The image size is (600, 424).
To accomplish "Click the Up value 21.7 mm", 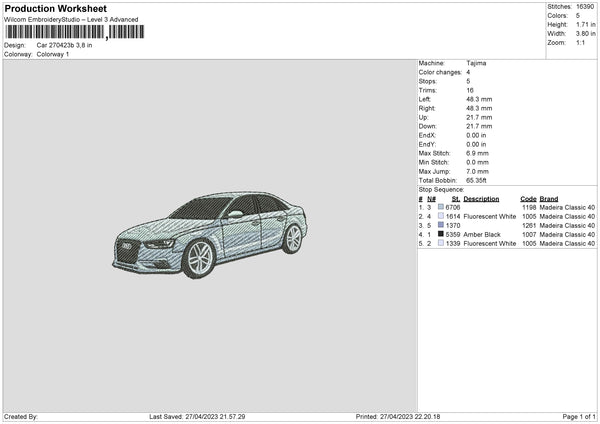I will coord(479,117).
